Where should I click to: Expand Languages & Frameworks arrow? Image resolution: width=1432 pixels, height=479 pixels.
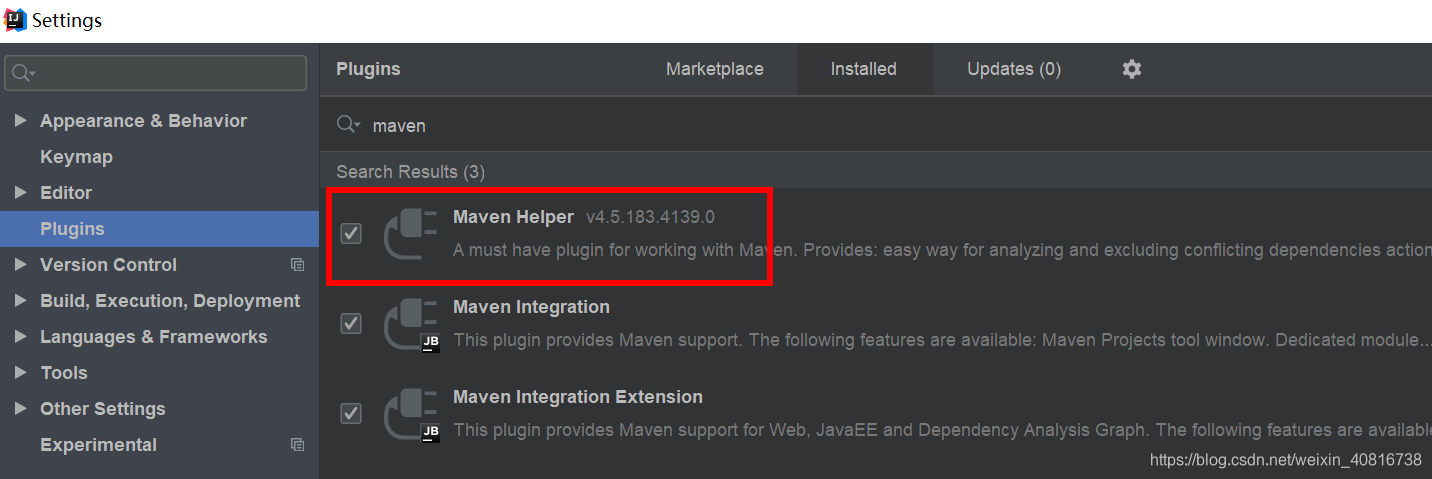coord(20,337)
